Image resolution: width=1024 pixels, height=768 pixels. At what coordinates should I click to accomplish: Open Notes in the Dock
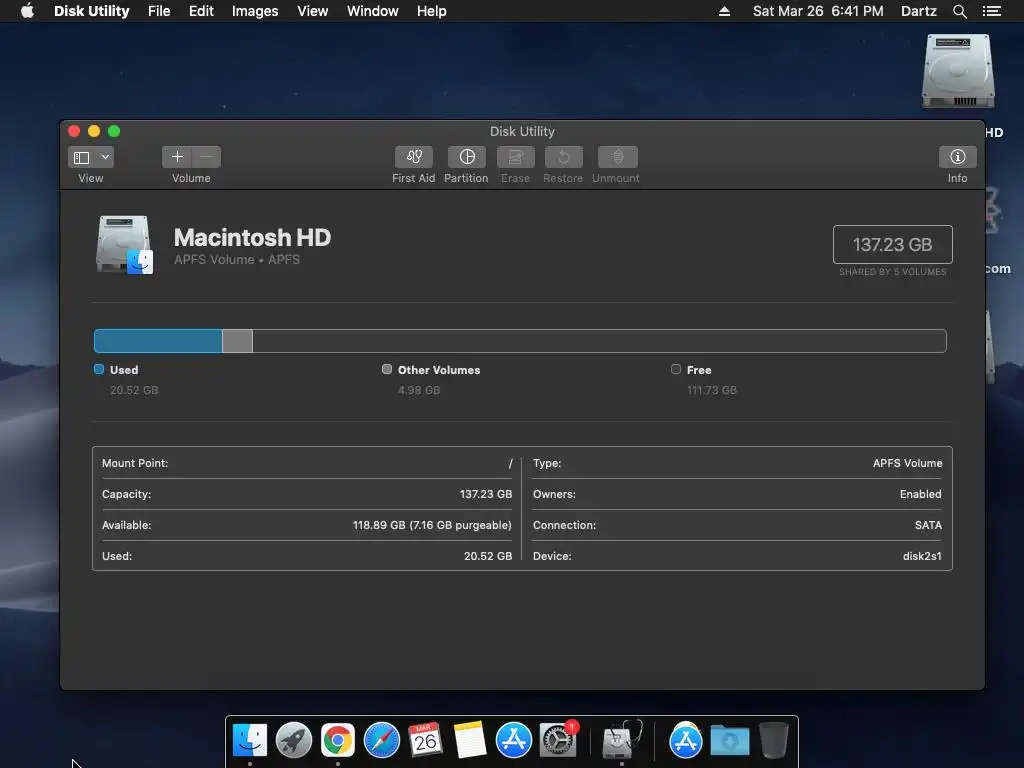[470, 740]
